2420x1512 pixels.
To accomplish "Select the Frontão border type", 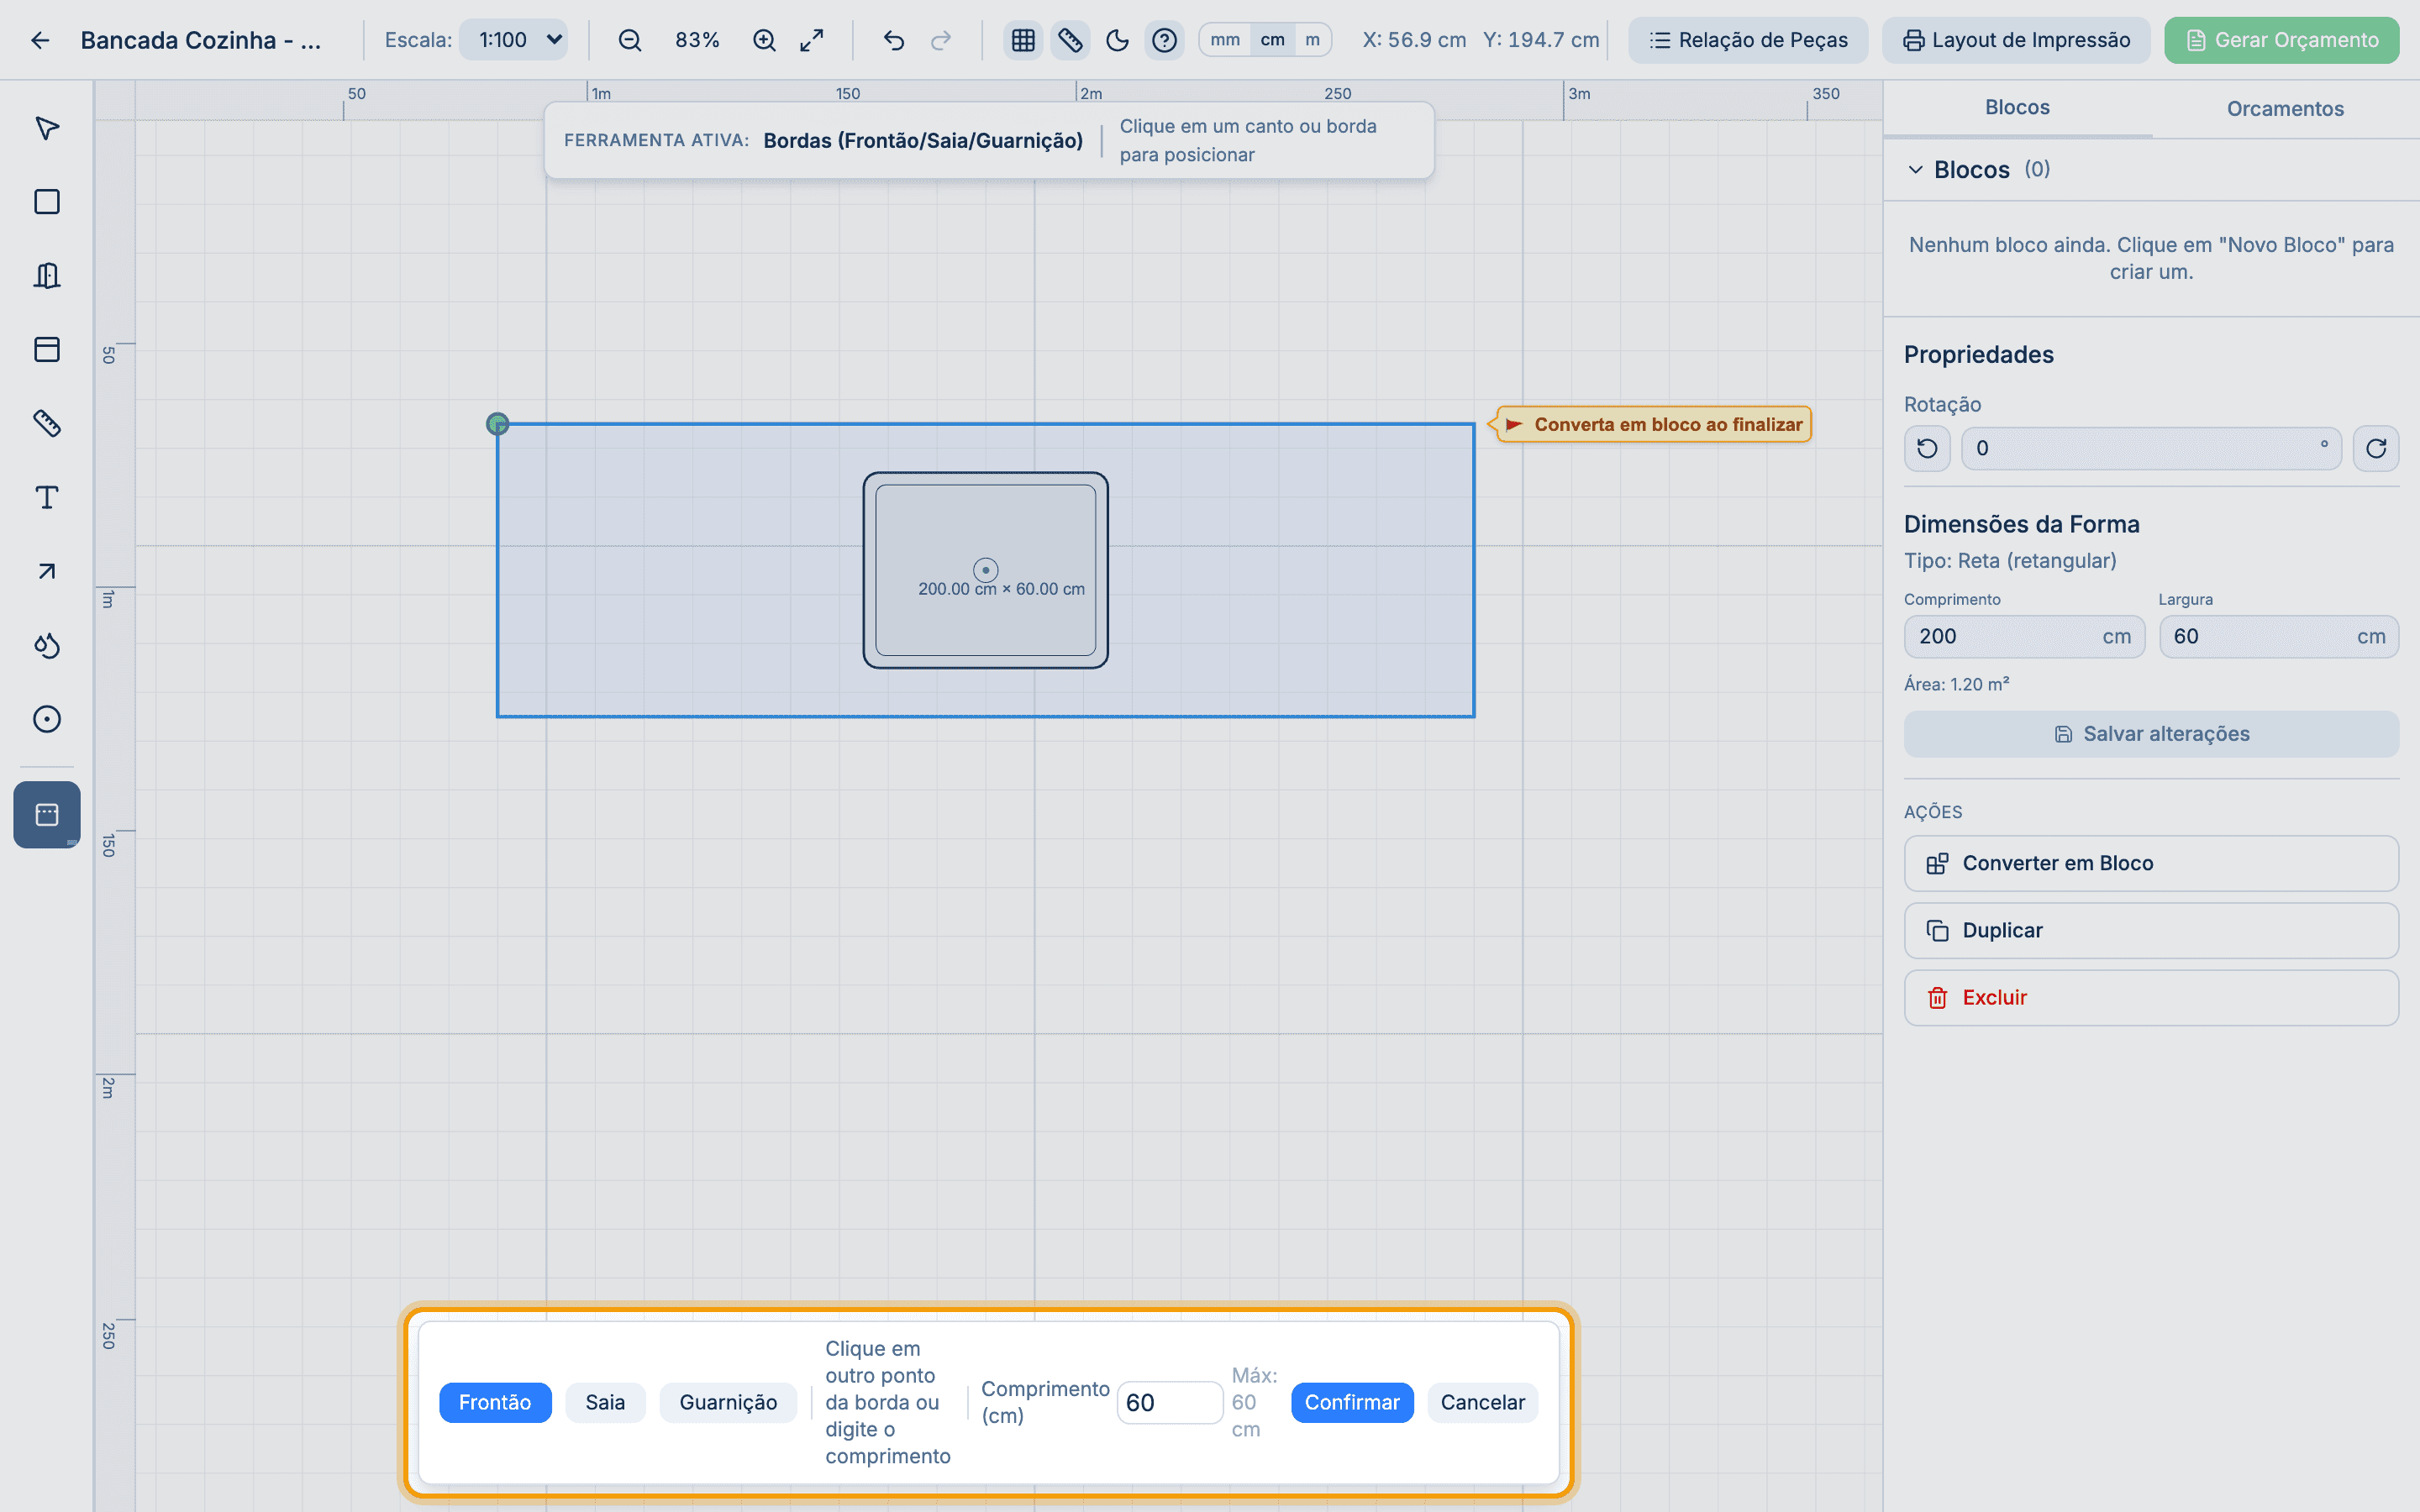I will pyautogui.click(x=495, y=1402).
